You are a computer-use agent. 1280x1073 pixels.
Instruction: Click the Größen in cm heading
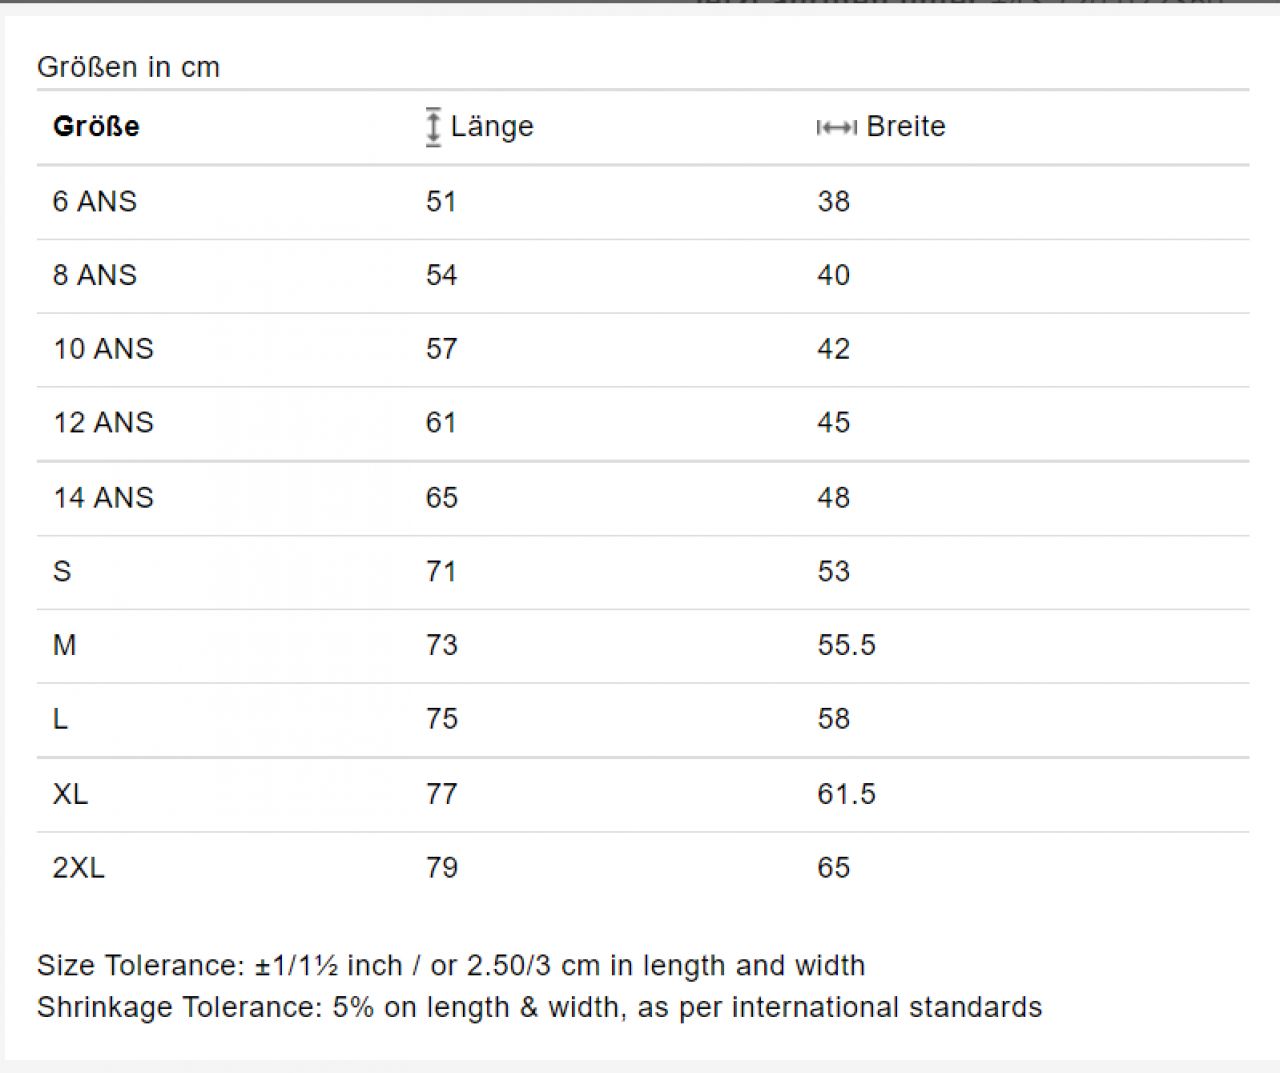[x=128, y=67]
